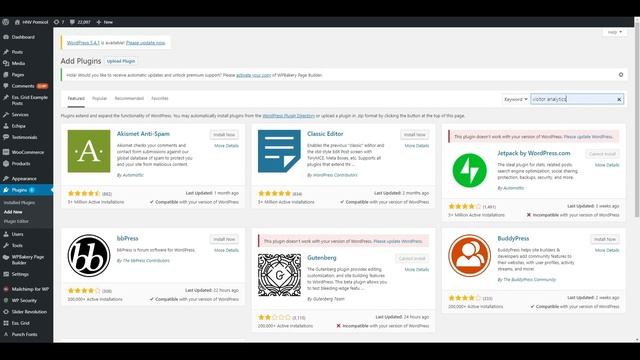Clear the plugin search field
This screenshot has height=360, width=640.
coord(619,99)
